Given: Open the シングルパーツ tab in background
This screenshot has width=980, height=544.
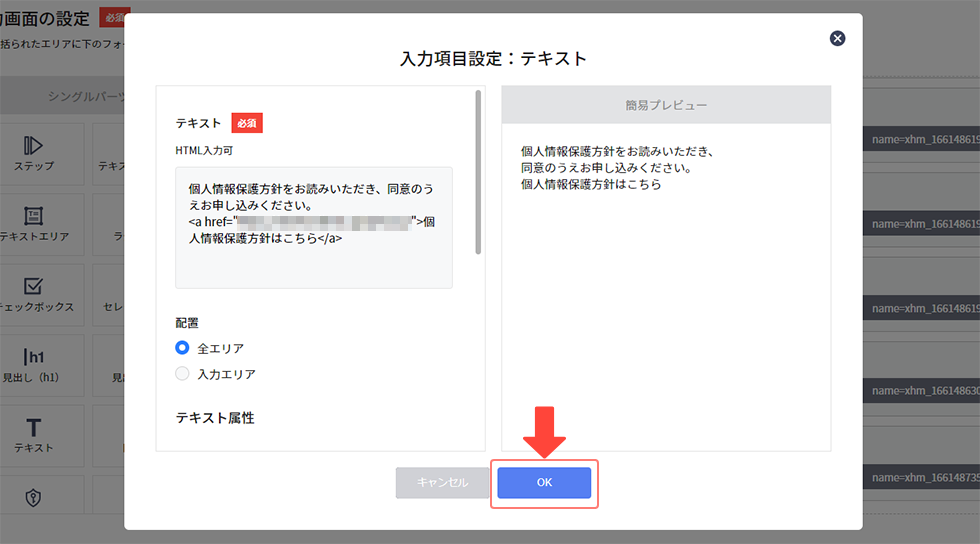Looking at the screenshot, I should [86, 96].
